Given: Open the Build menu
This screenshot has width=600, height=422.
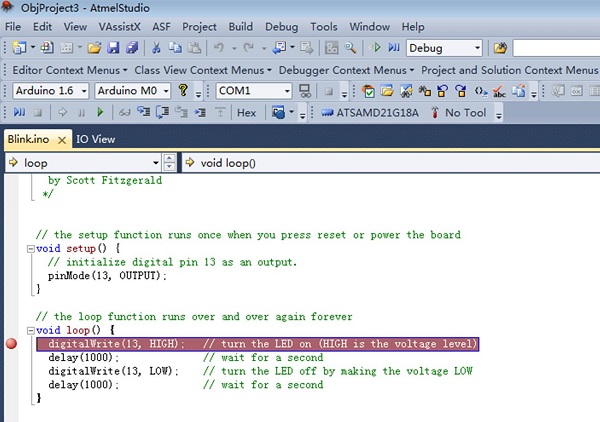Looking at the screenshot, I should click(241, 27).
